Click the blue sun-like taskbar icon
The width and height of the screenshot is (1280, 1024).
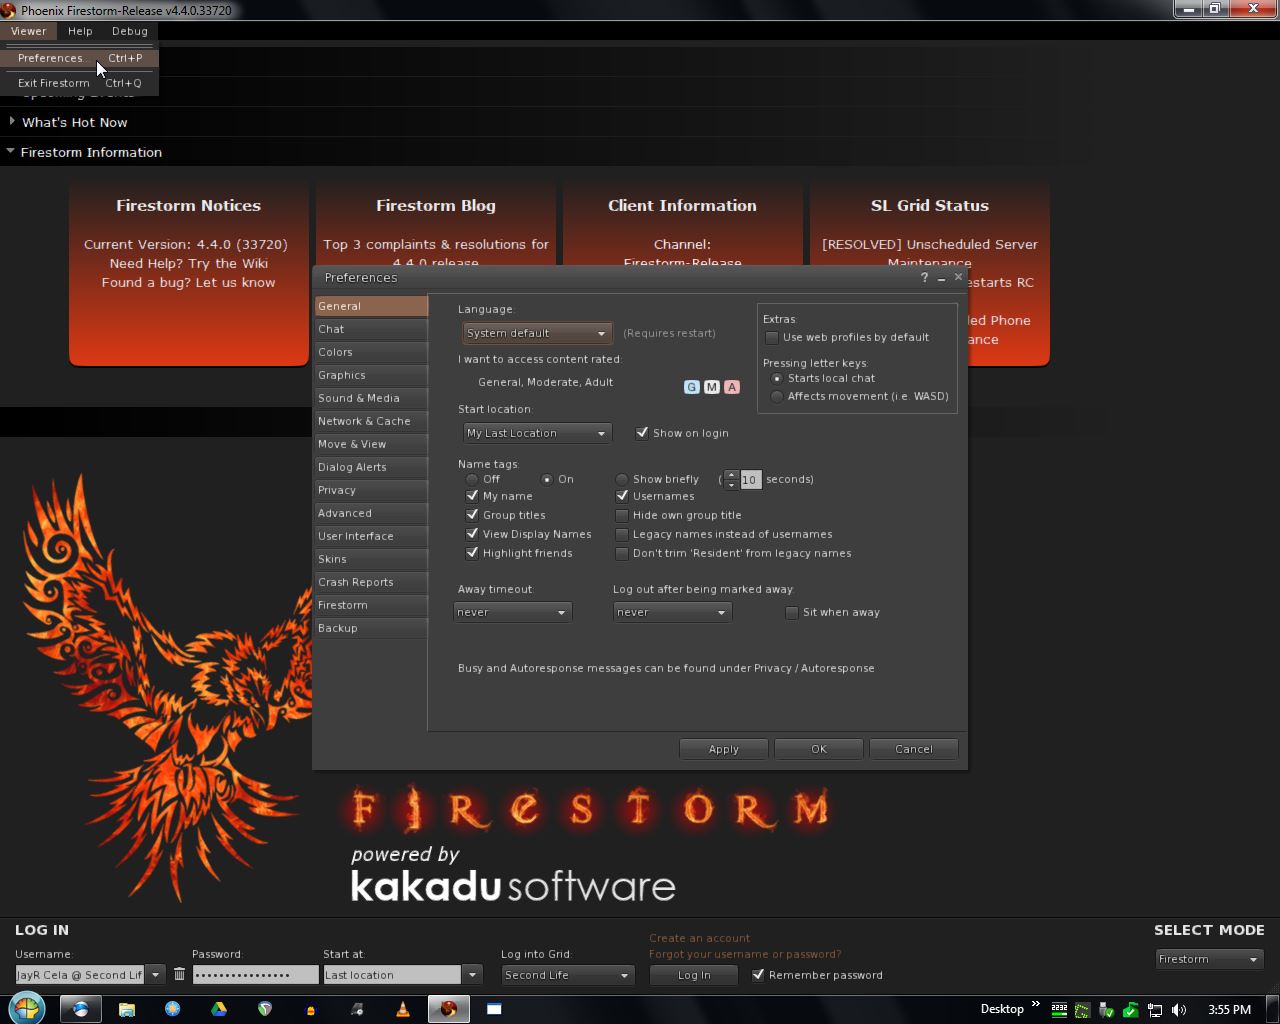coord(172,1009)
